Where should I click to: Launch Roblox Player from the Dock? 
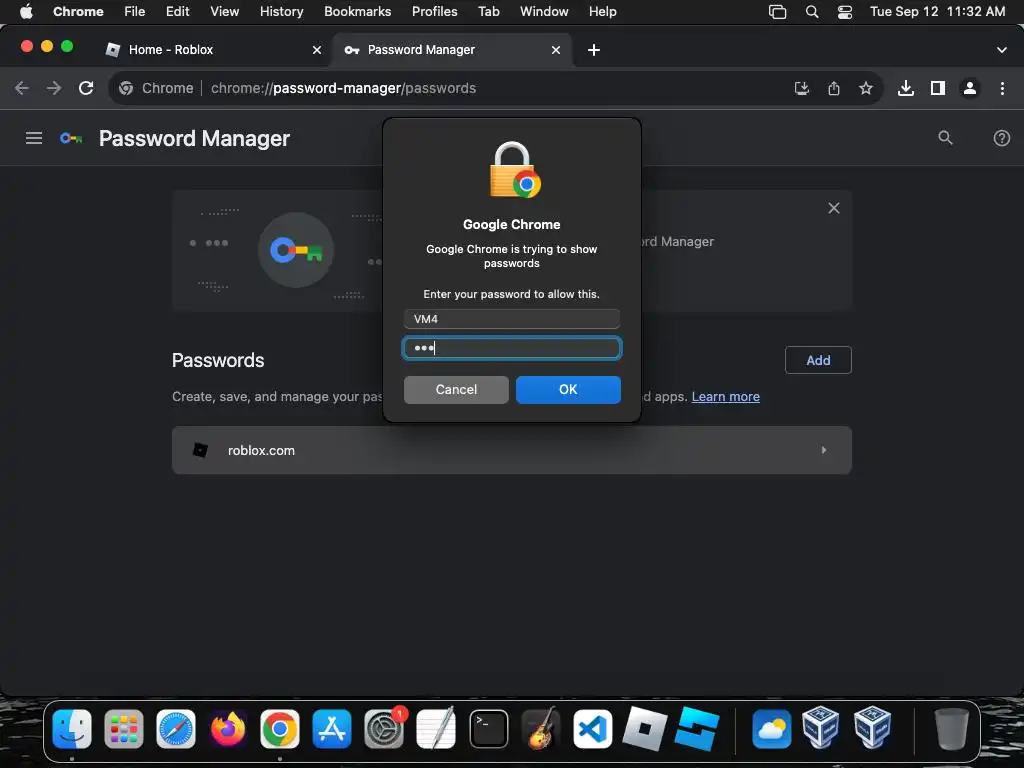click(645, 728)
